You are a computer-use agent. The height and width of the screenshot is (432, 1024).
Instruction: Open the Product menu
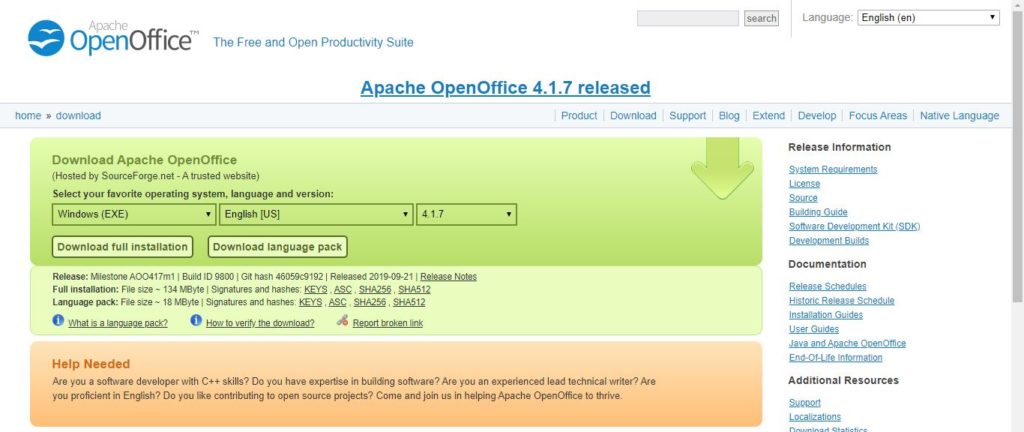579,116
